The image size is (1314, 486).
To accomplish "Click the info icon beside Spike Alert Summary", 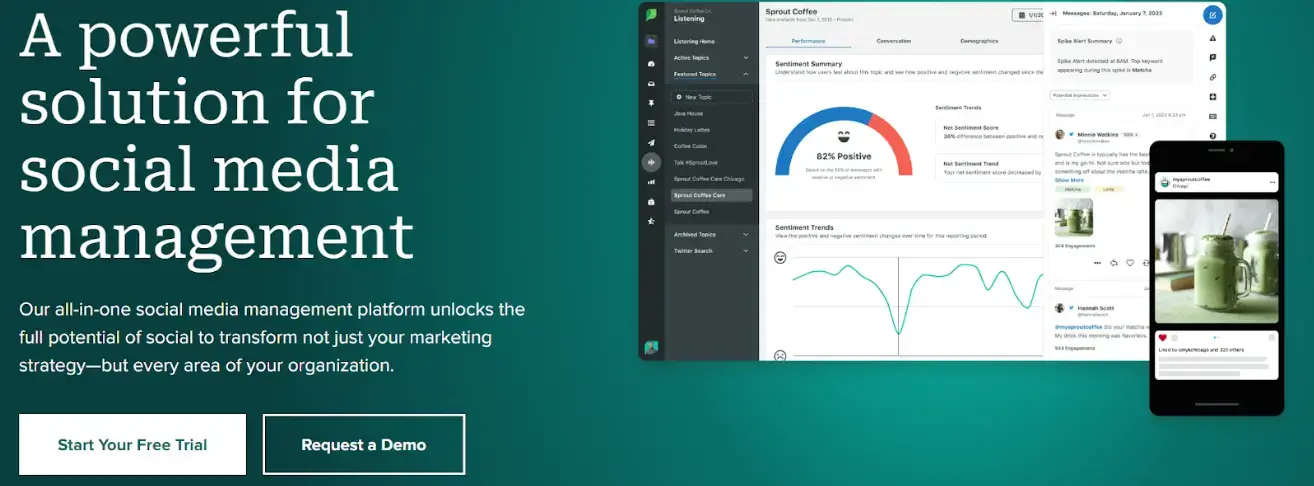I will (1119, 41).
